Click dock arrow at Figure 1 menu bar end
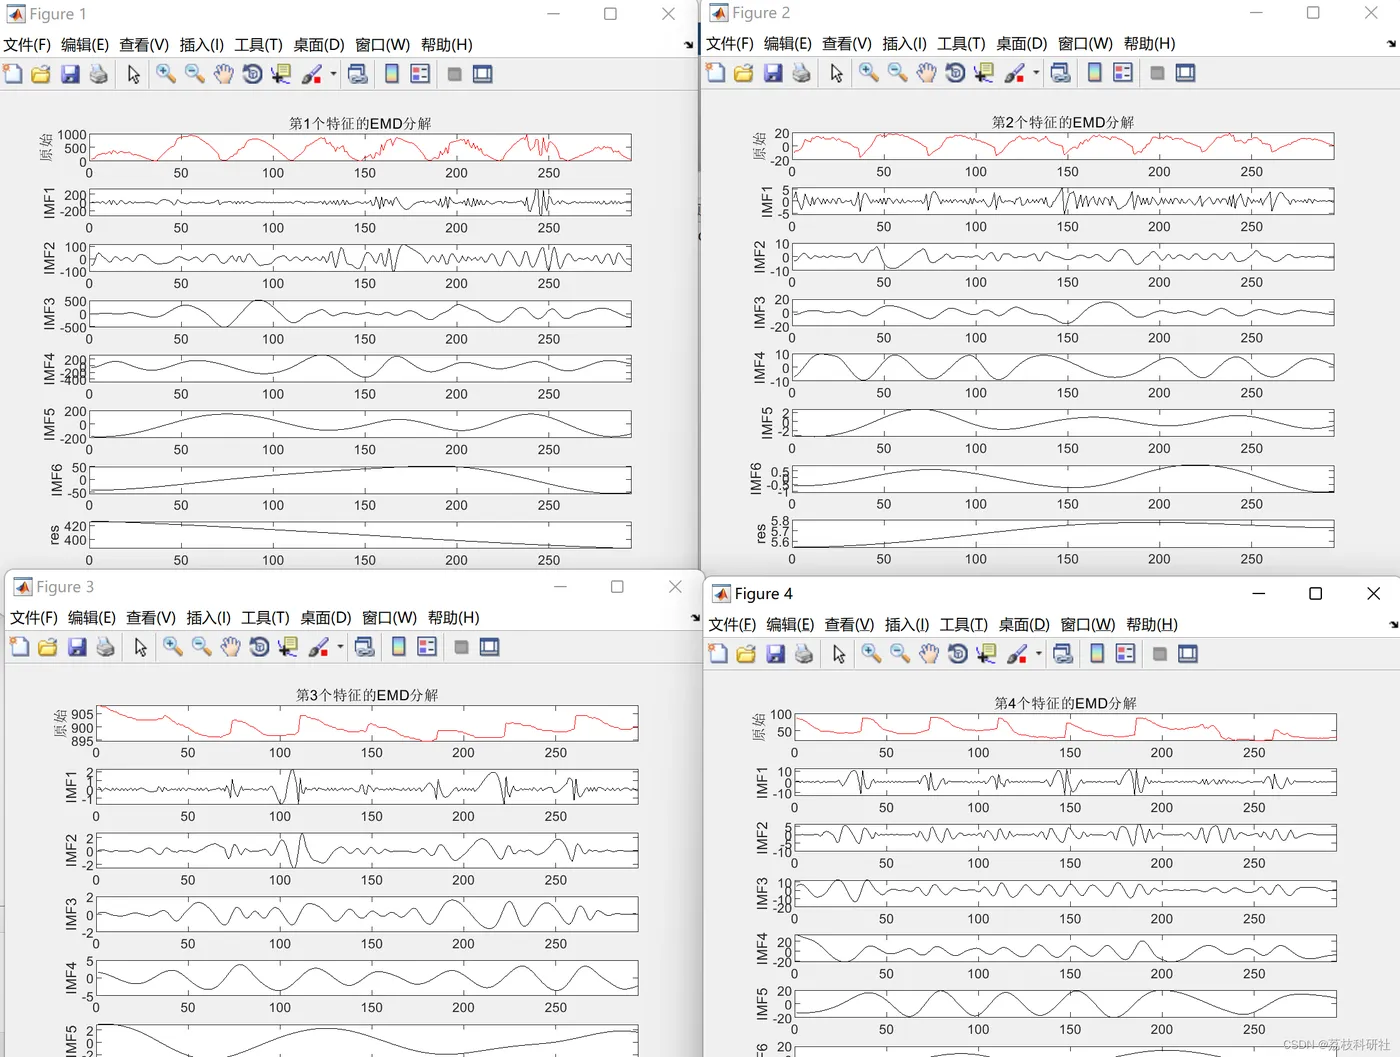Image resolution: width=1400 pixels, height=1057 pixels. (x=688, y=45)
